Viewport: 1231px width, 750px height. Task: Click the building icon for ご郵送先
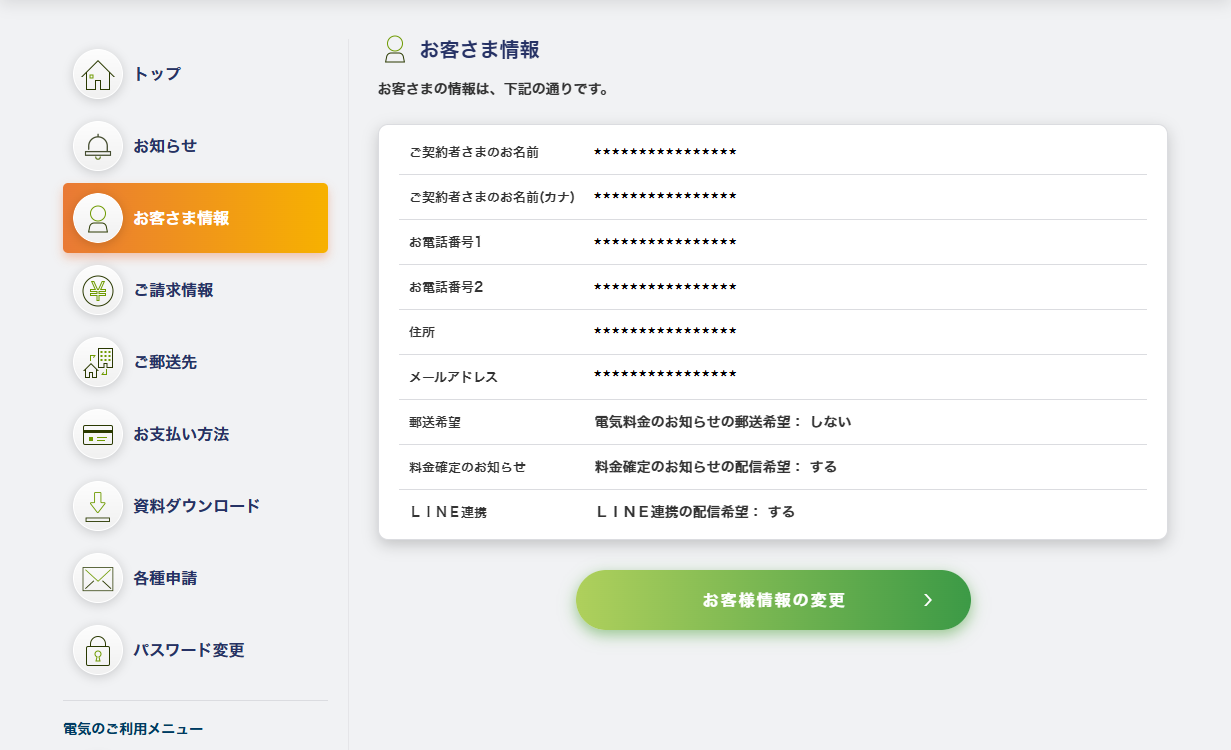(98, 362)
